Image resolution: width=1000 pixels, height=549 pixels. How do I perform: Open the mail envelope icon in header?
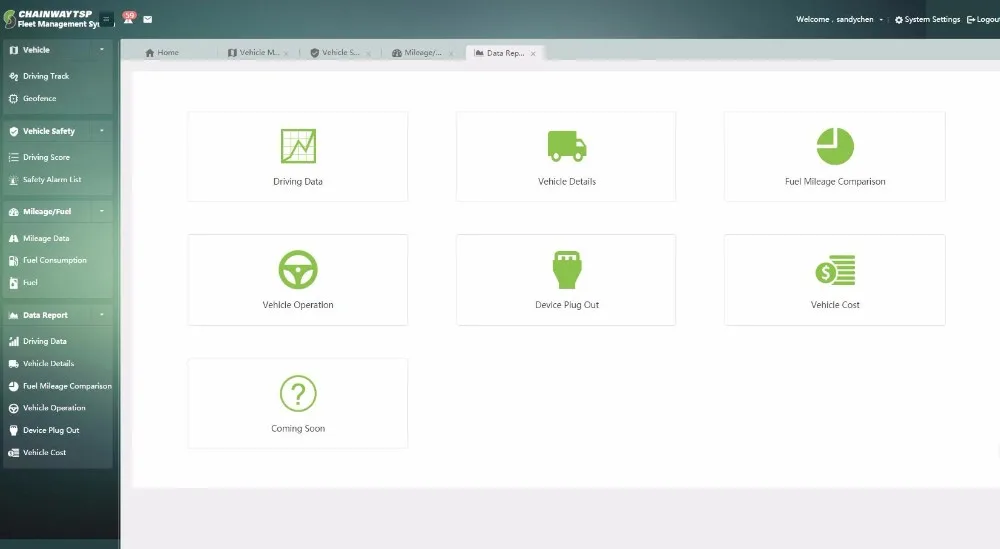148,19
